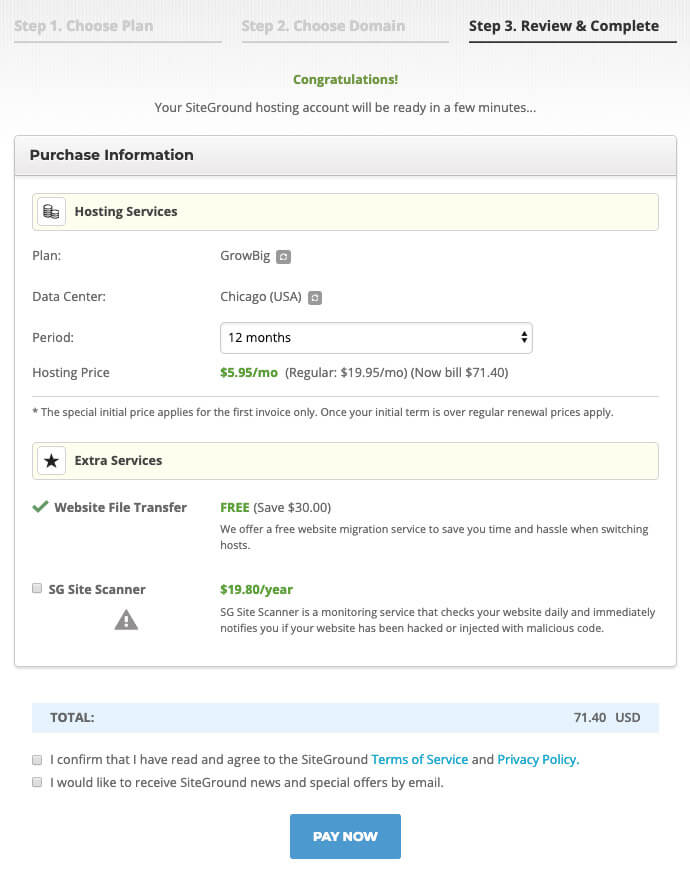Click the Congratulations! heading
This screenshot has width=690, height=890.
[x=346, y=79]
